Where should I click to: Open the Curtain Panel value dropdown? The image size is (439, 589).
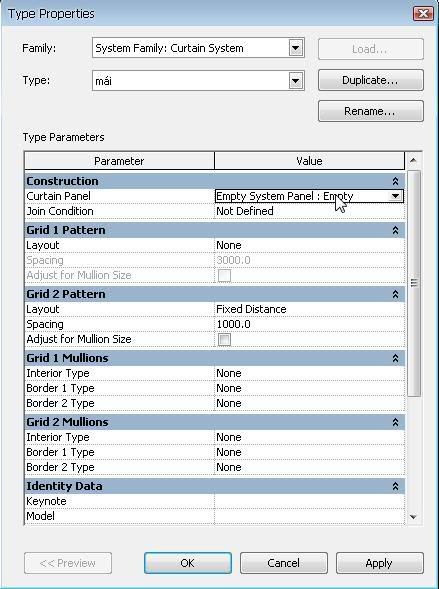[395, 196]
